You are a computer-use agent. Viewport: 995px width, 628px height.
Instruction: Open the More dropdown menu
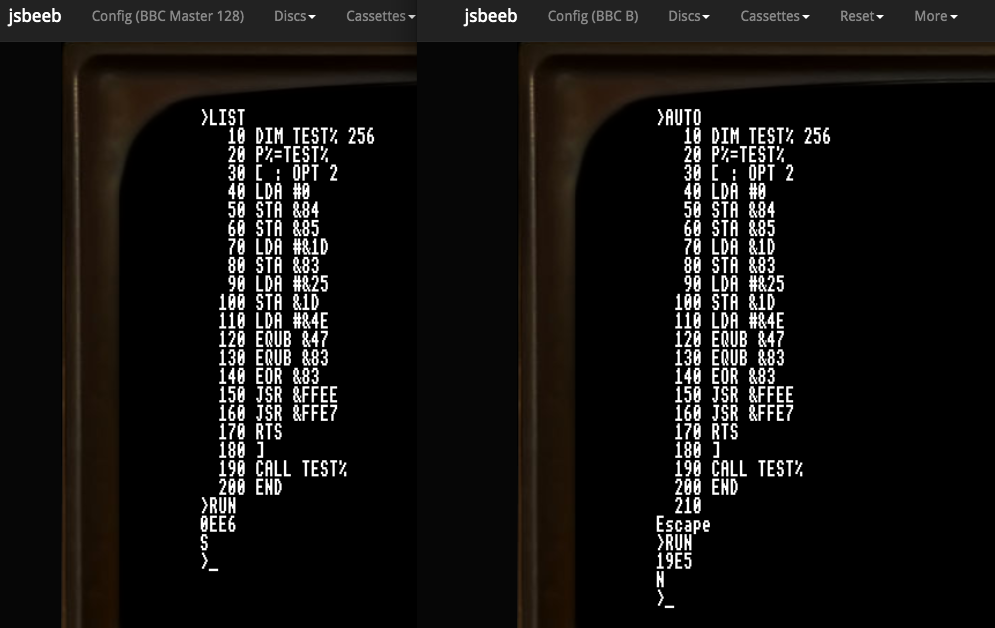pos(935,17)
